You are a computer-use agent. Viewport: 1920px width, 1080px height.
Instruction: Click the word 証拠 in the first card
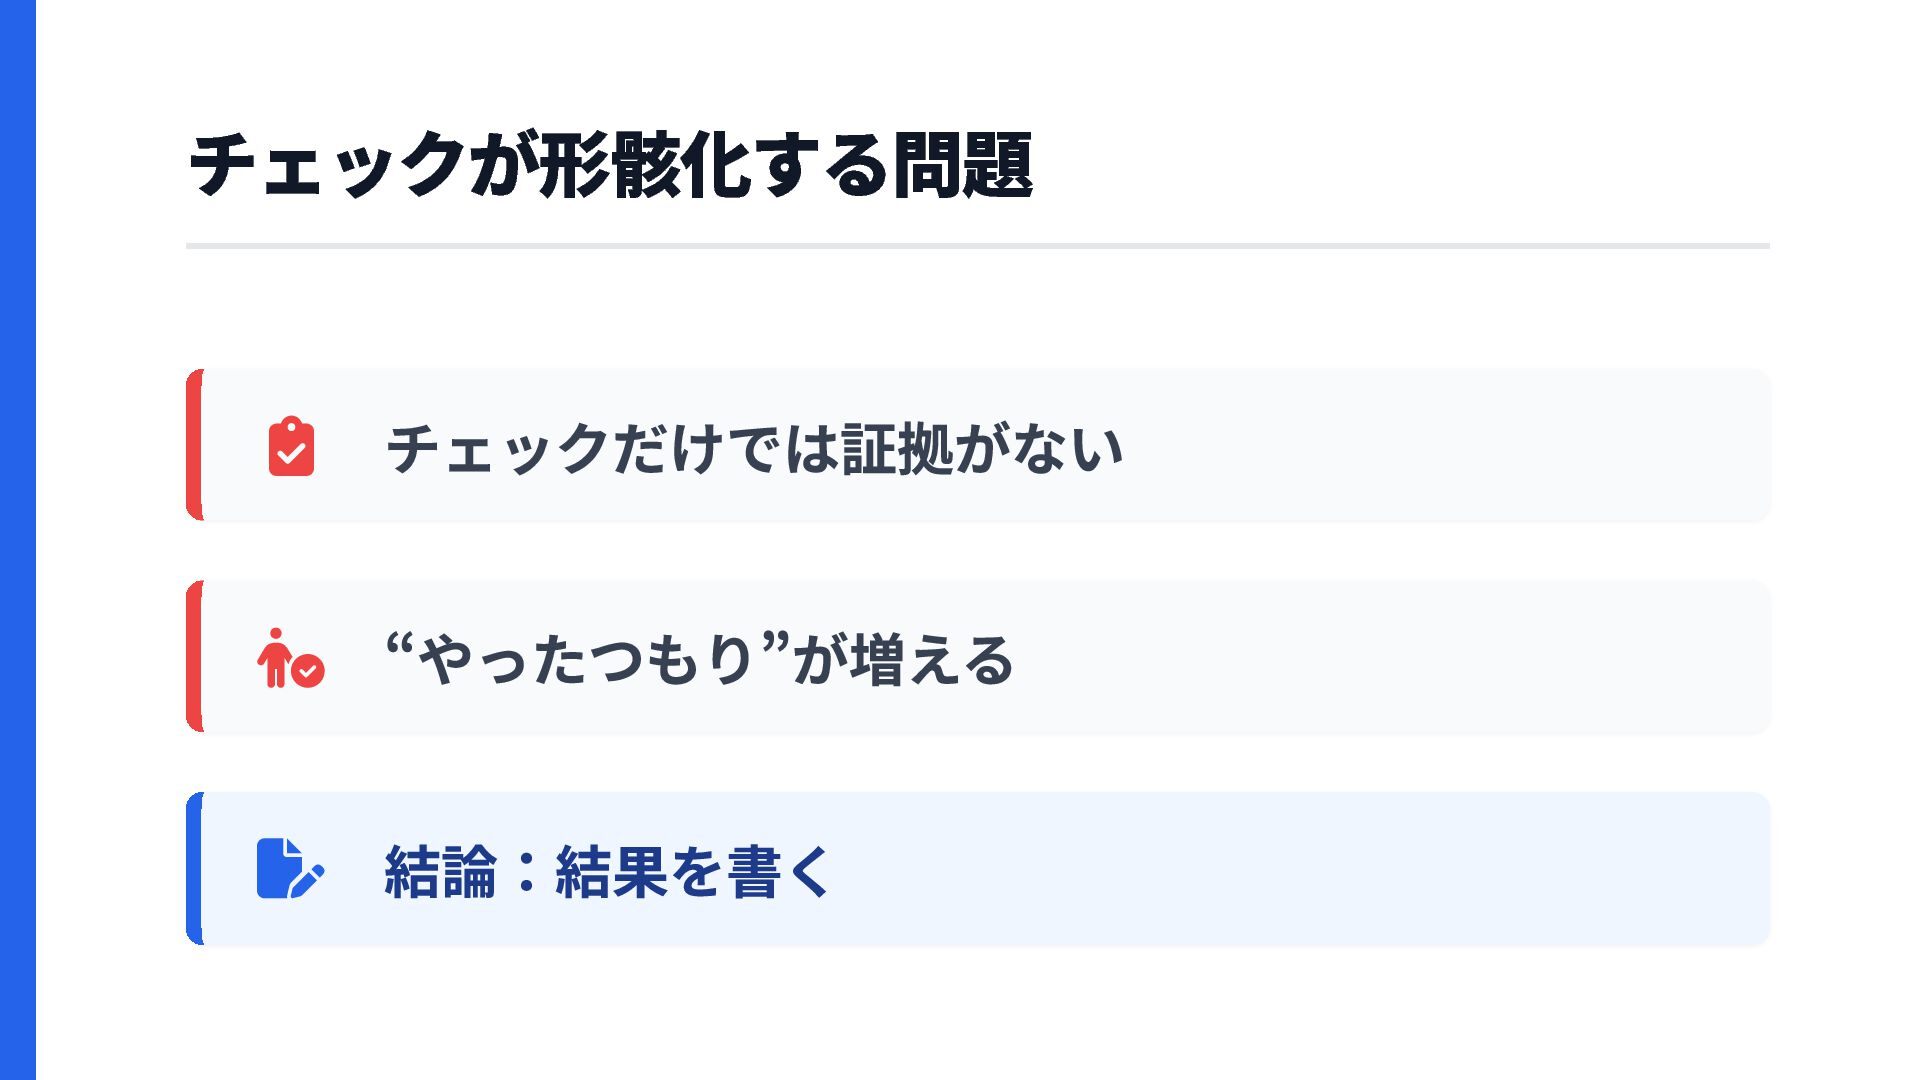coord(897,448)
